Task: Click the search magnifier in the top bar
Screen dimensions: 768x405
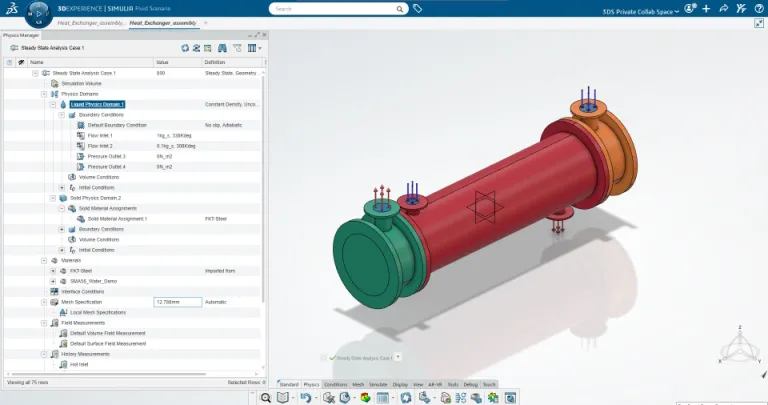Action: [400, 9]
